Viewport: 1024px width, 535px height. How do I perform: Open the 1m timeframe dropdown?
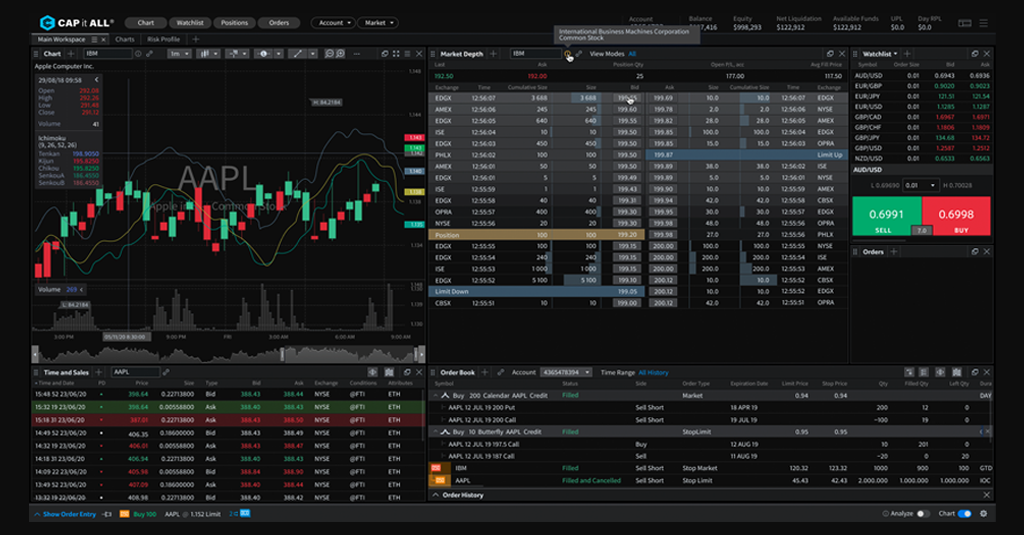click(178, 54)
